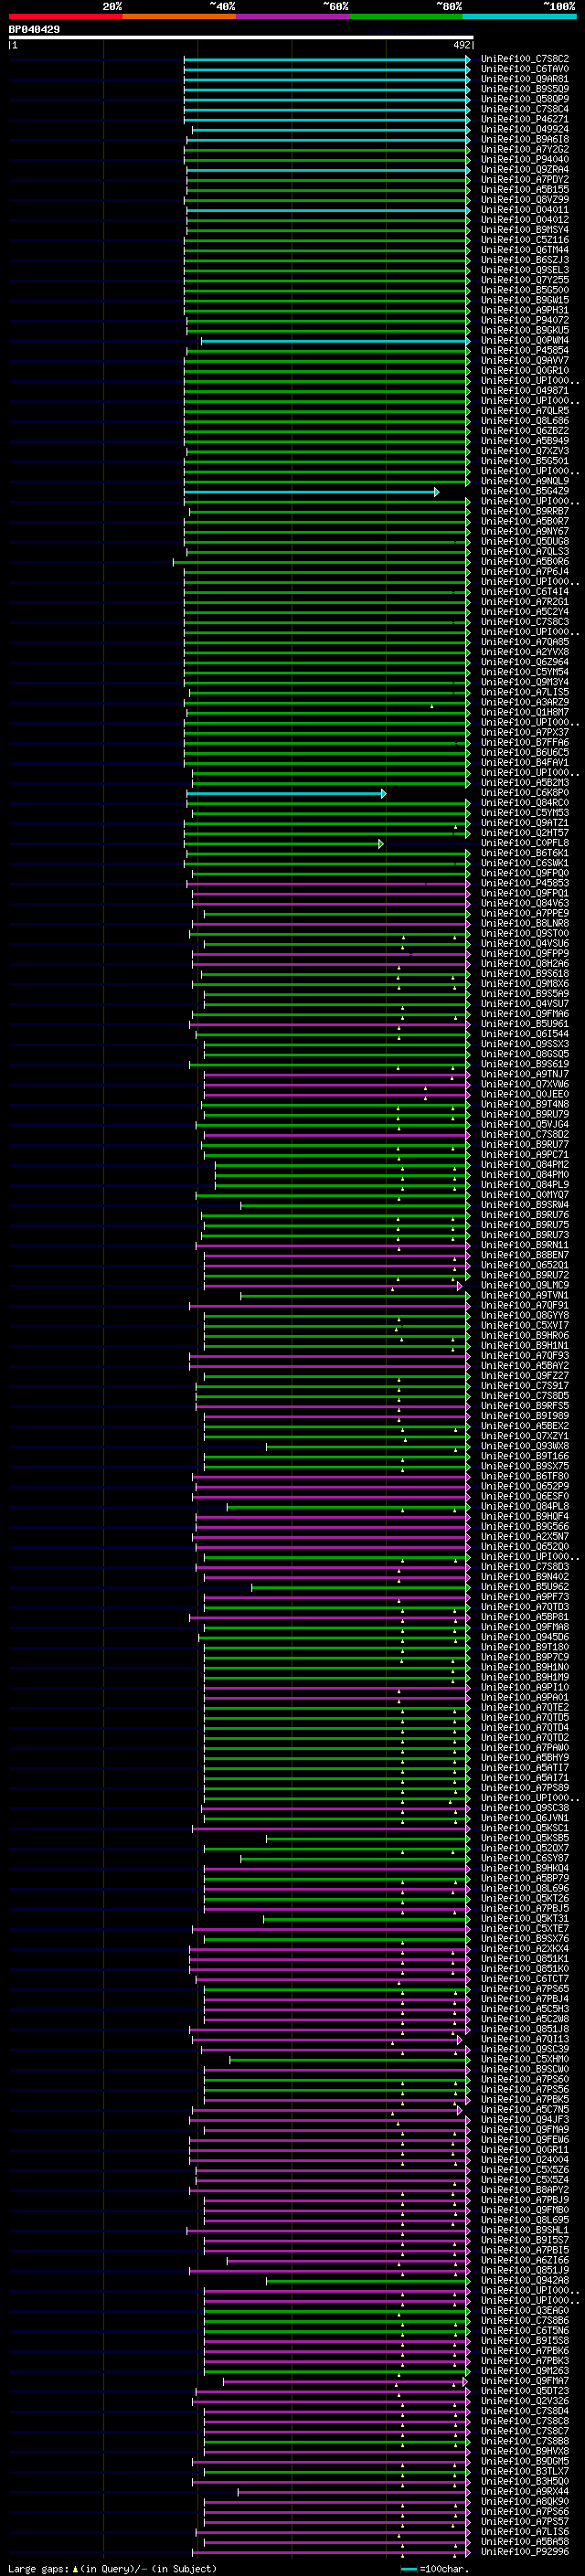This screenshot has width=585, height=2576.
Task: Click the short cyan alignment bar for B5G4Z9
Action: pyautogui.click(x=311, y=492)
